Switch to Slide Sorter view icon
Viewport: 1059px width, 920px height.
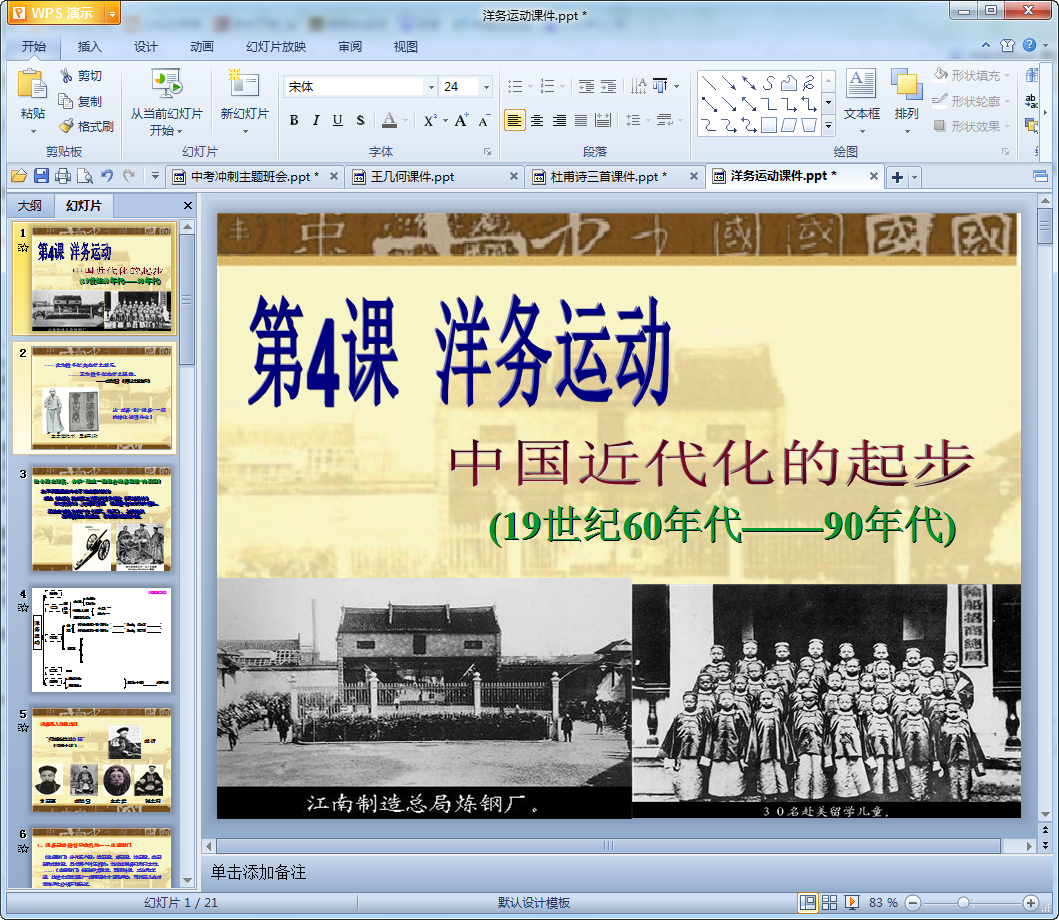pyautogui.click(x=829, y=902)
